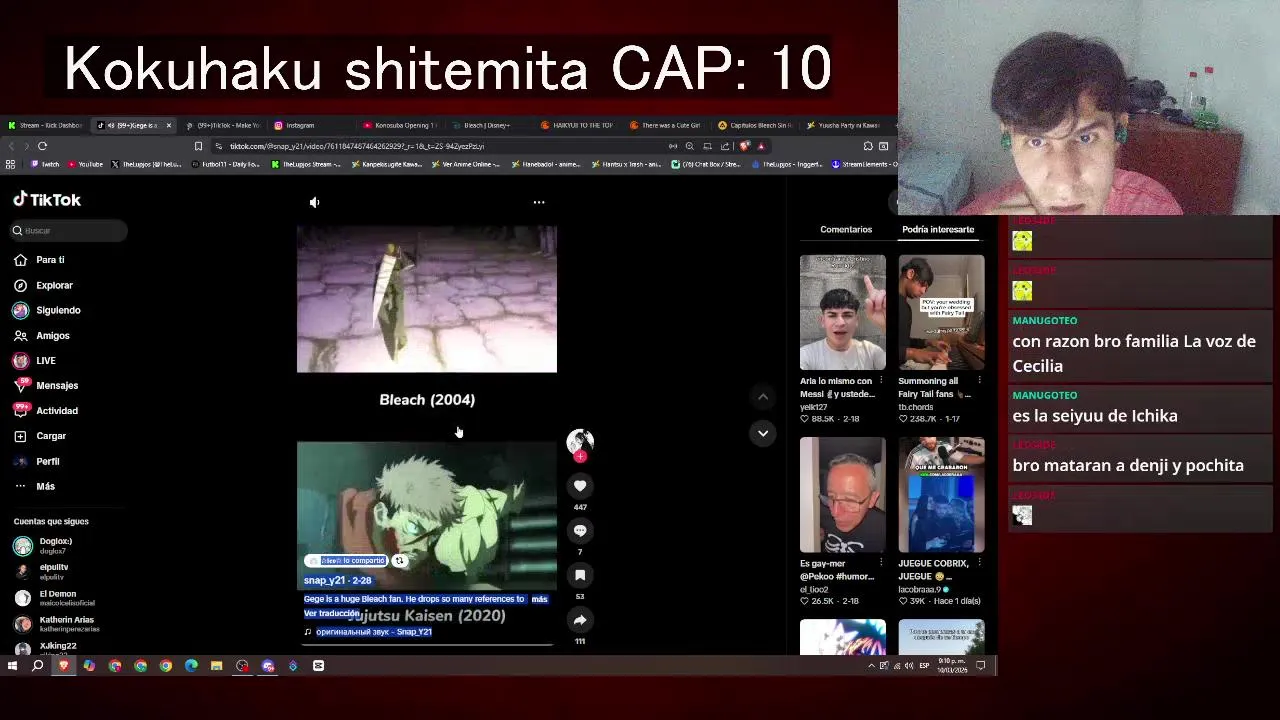This screenshot has width=1280, height=720.
Task: Open Cargar upload page
Action: 40,436
